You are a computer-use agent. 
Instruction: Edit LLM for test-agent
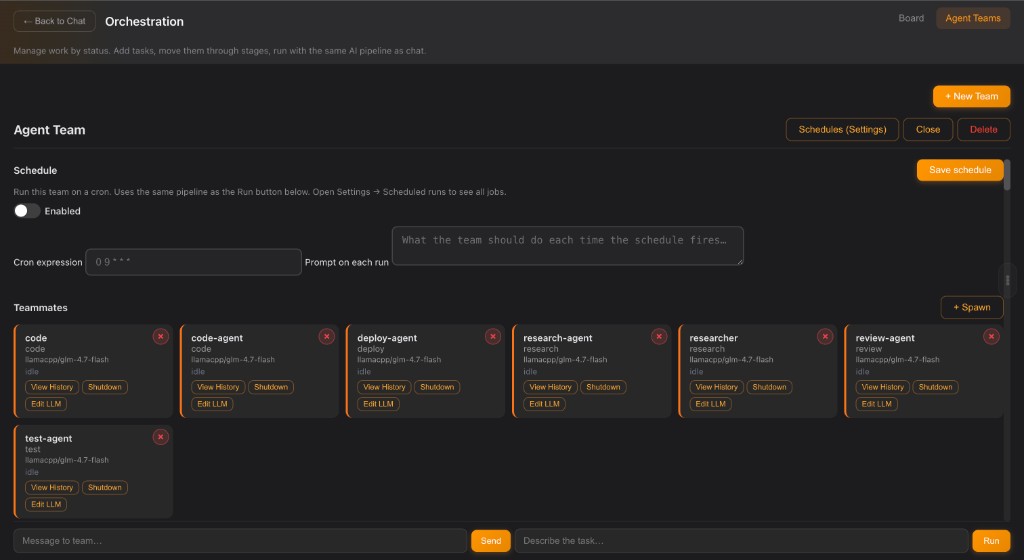[46, 505]
